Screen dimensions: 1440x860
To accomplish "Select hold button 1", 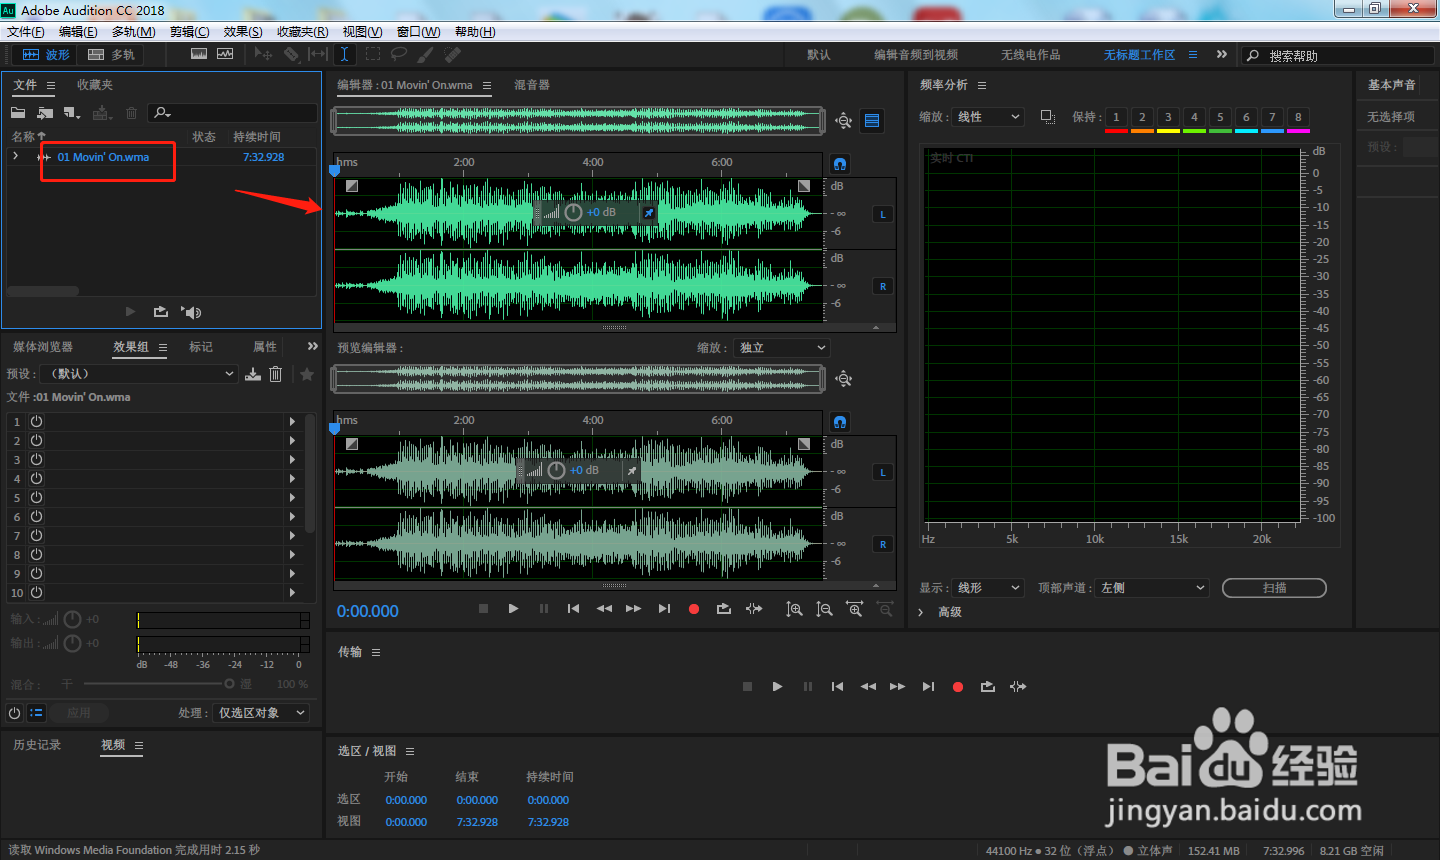I will 1116,118.
